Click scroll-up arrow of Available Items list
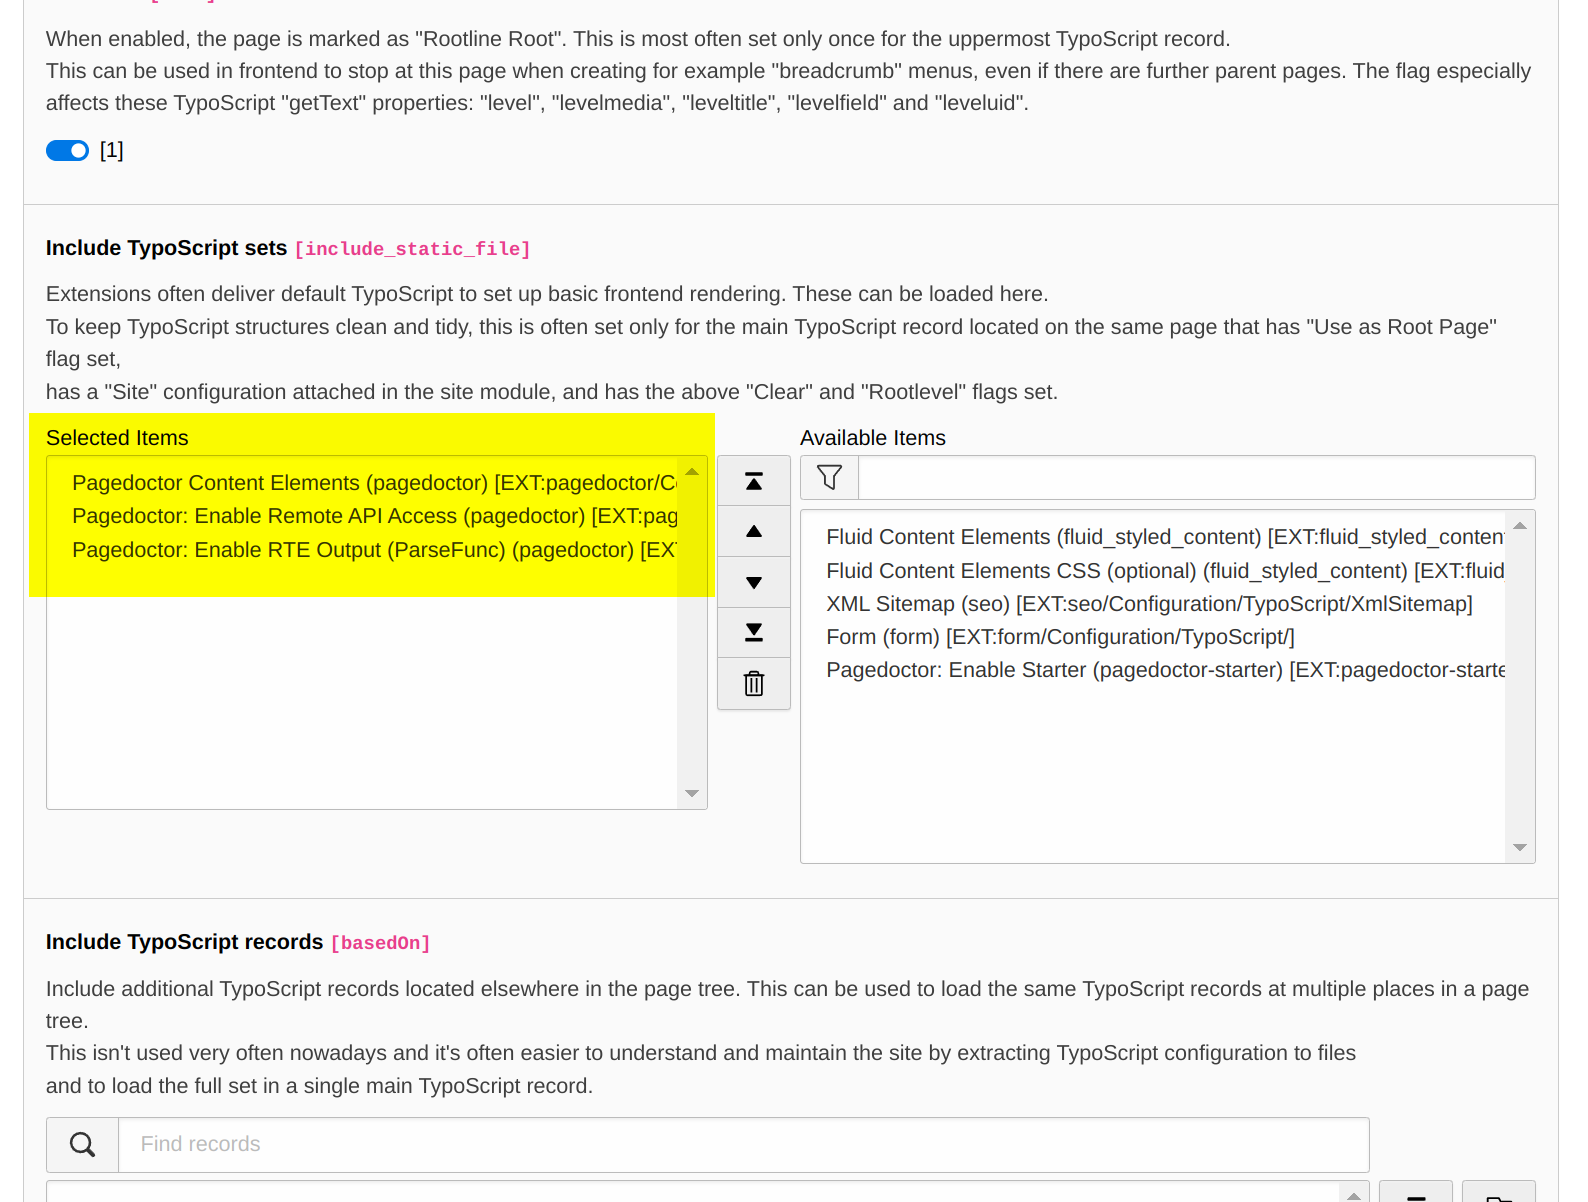The height and width of the screenshot is (1202, 1588). [1520, 526]
